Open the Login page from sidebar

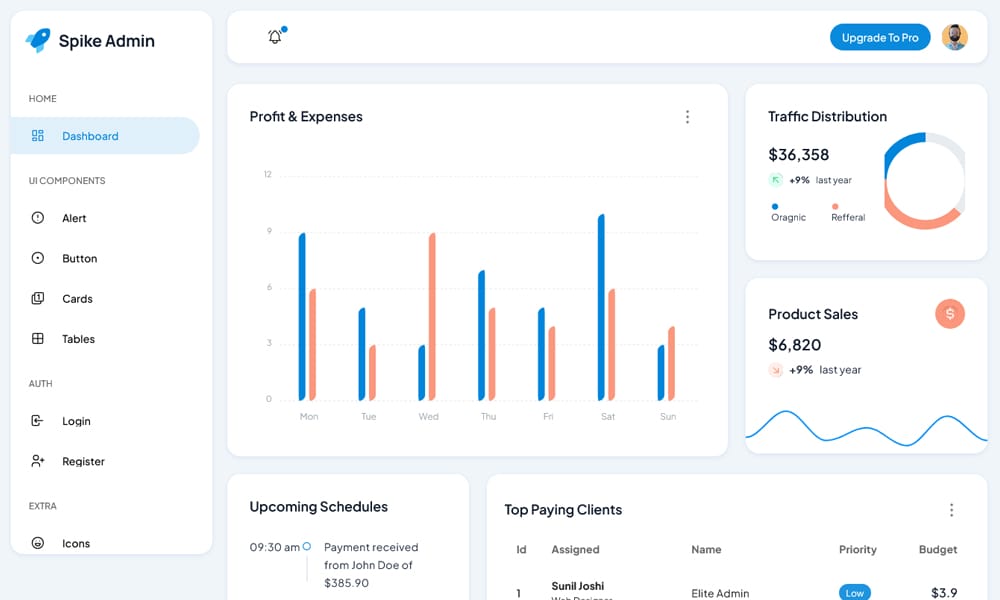pyautogui.click(x=77, y=421)
